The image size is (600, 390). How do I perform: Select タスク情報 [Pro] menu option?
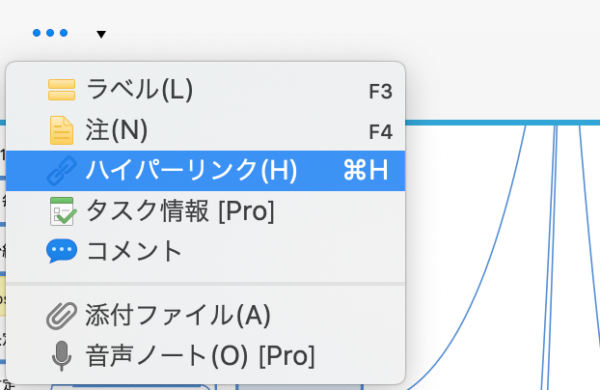click(x=205, y=211)
